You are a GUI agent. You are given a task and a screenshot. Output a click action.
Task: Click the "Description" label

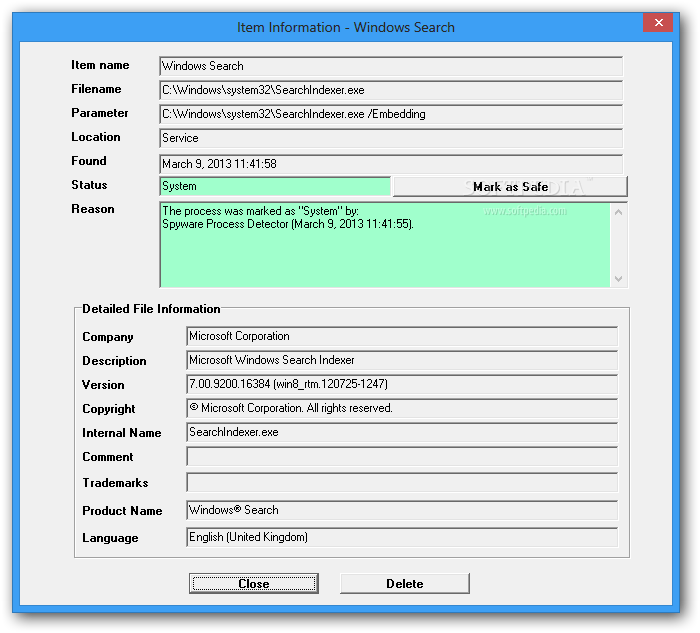click(114, 361)
